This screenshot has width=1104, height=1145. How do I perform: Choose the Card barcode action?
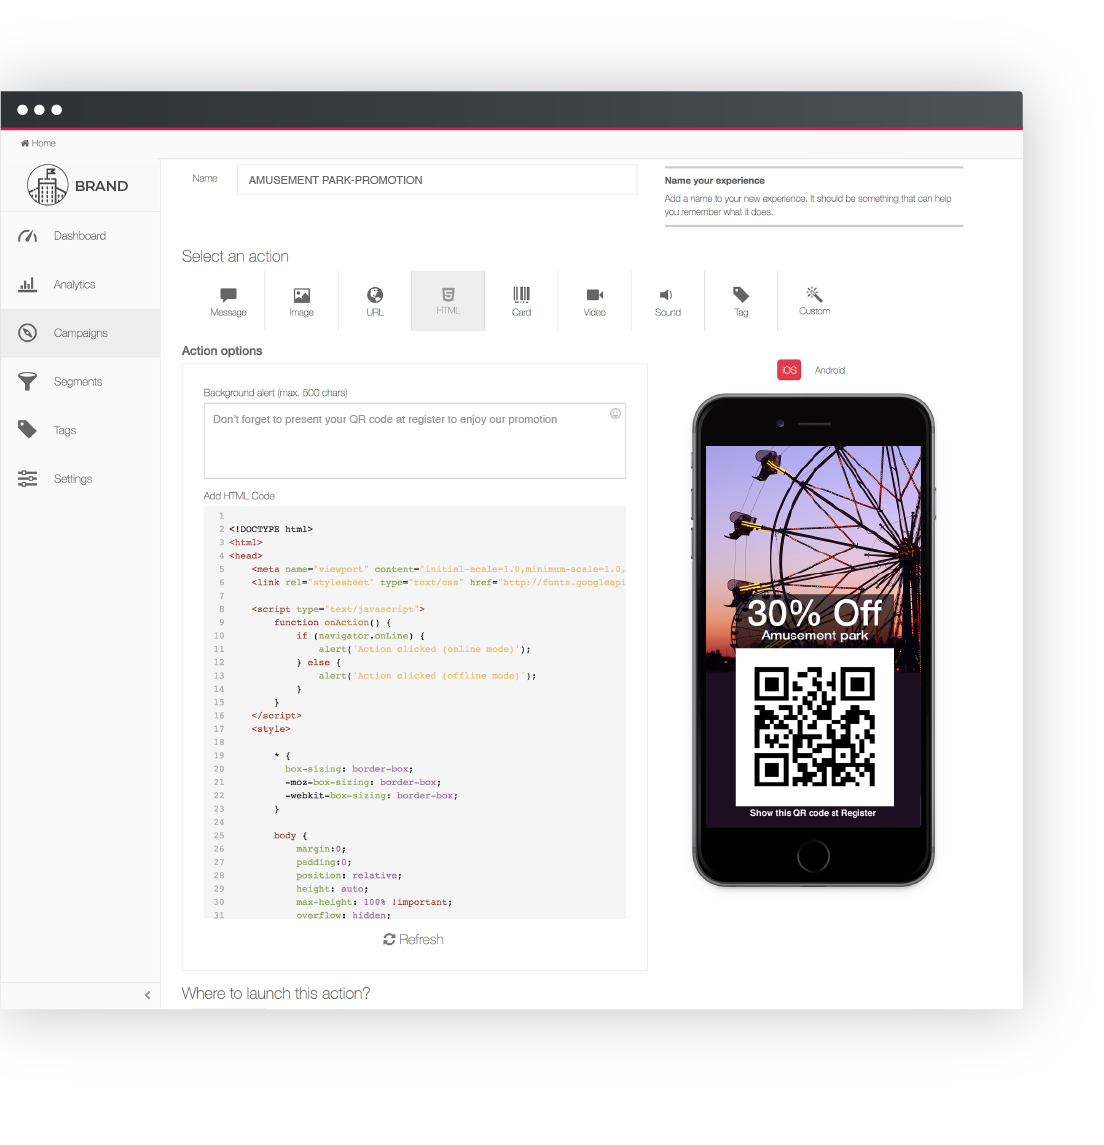click(x=521, y=302)
